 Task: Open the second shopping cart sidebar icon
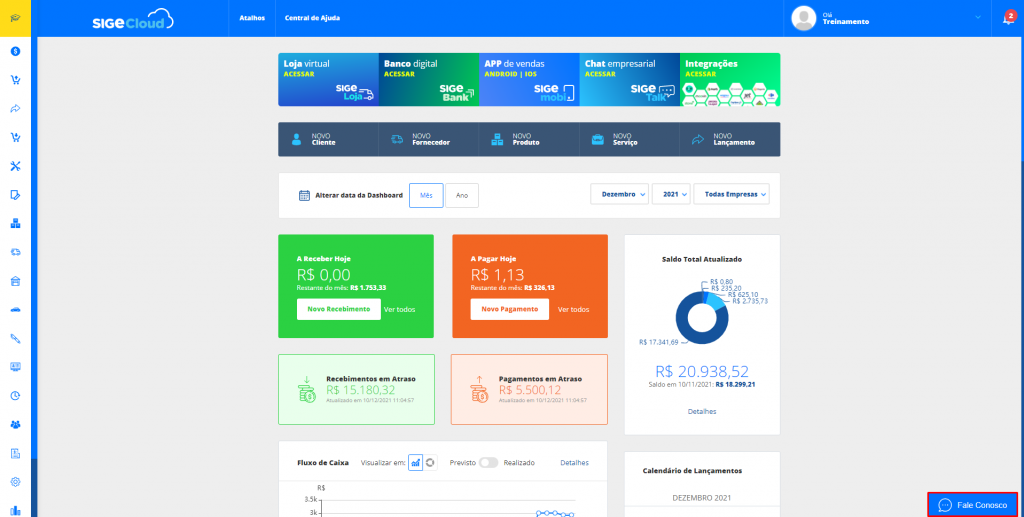coord(15,137)
